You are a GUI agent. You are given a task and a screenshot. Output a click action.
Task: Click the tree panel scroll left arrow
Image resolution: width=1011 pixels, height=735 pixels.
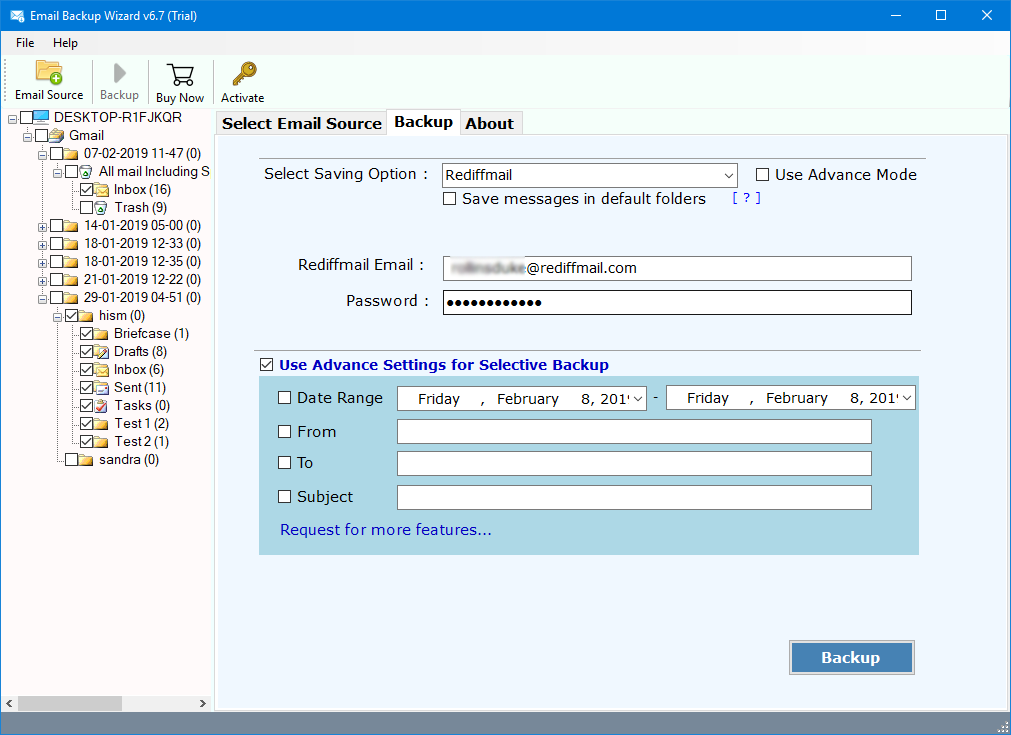coord(9,703)
